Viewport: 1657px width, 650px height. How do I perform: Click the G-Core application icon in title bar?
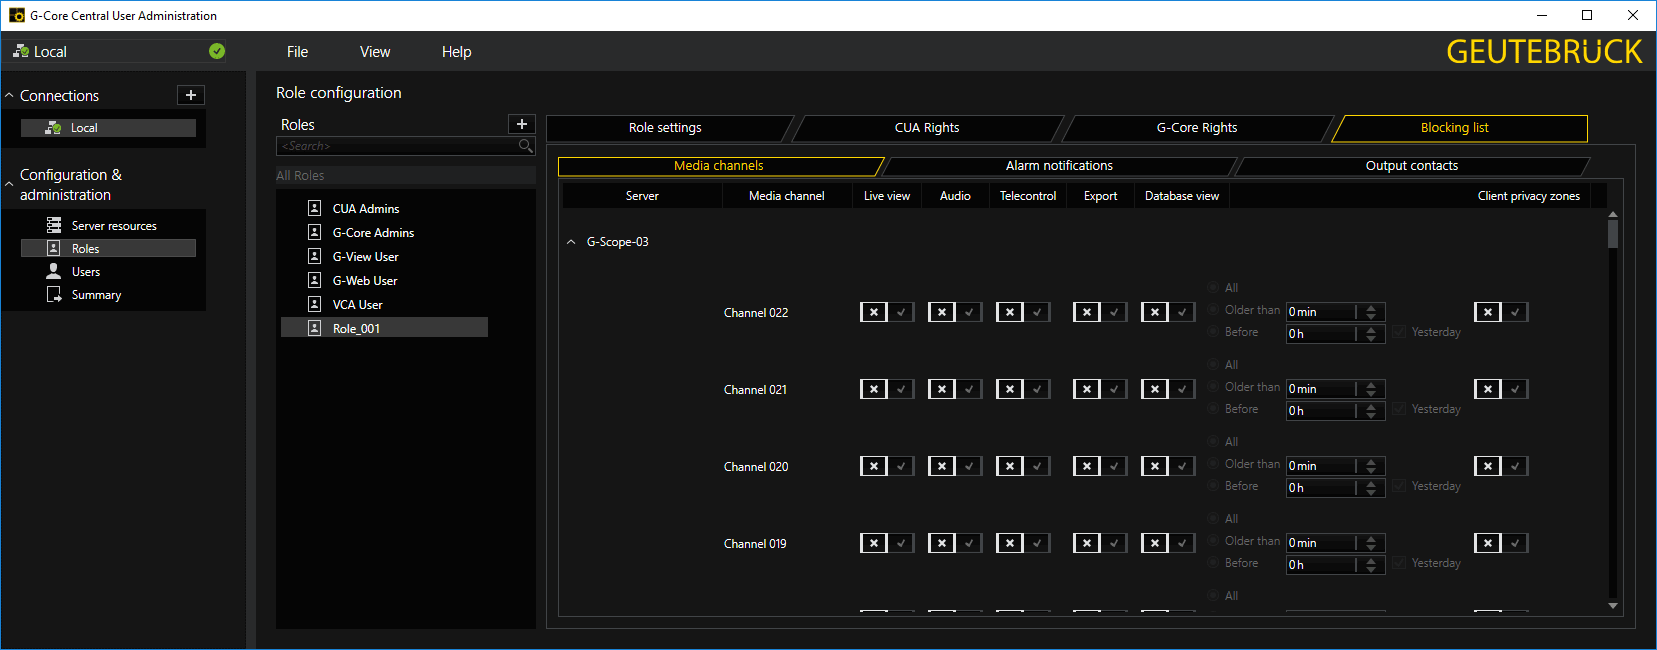coord(16,15)
